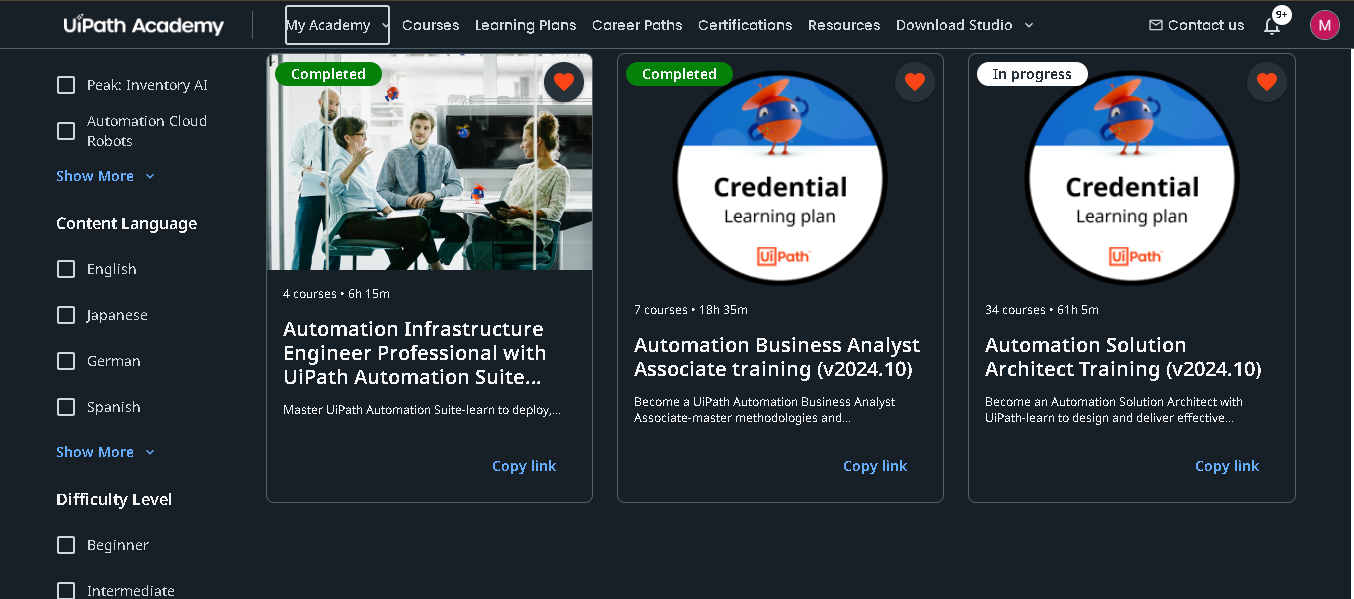This screenshot has width=1354, height=599.
Task: Expand the My Academy dropdown
Action: pyautogui.click(x=337, y=25)
